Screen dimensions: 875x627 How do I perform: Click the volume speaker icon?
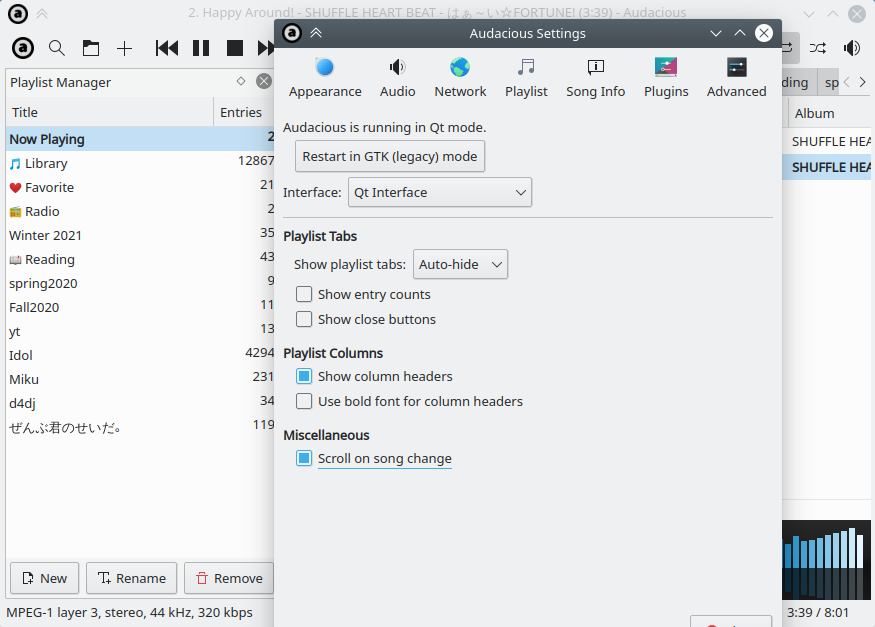(x=852, y=48)
